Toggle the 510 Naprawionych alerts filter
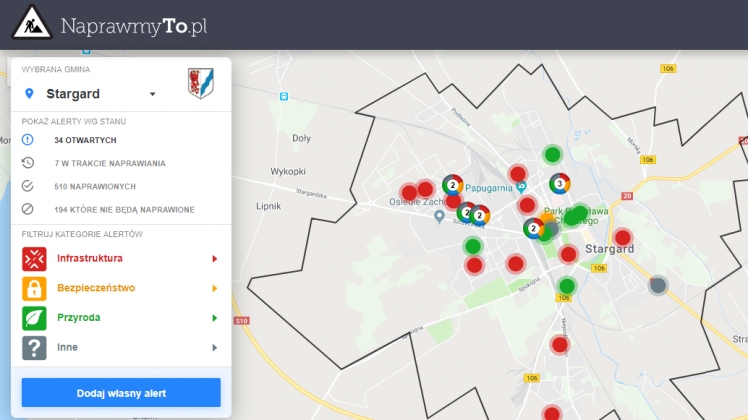The width and height of the screenshot is (748, 420). (x=94, y=187)
